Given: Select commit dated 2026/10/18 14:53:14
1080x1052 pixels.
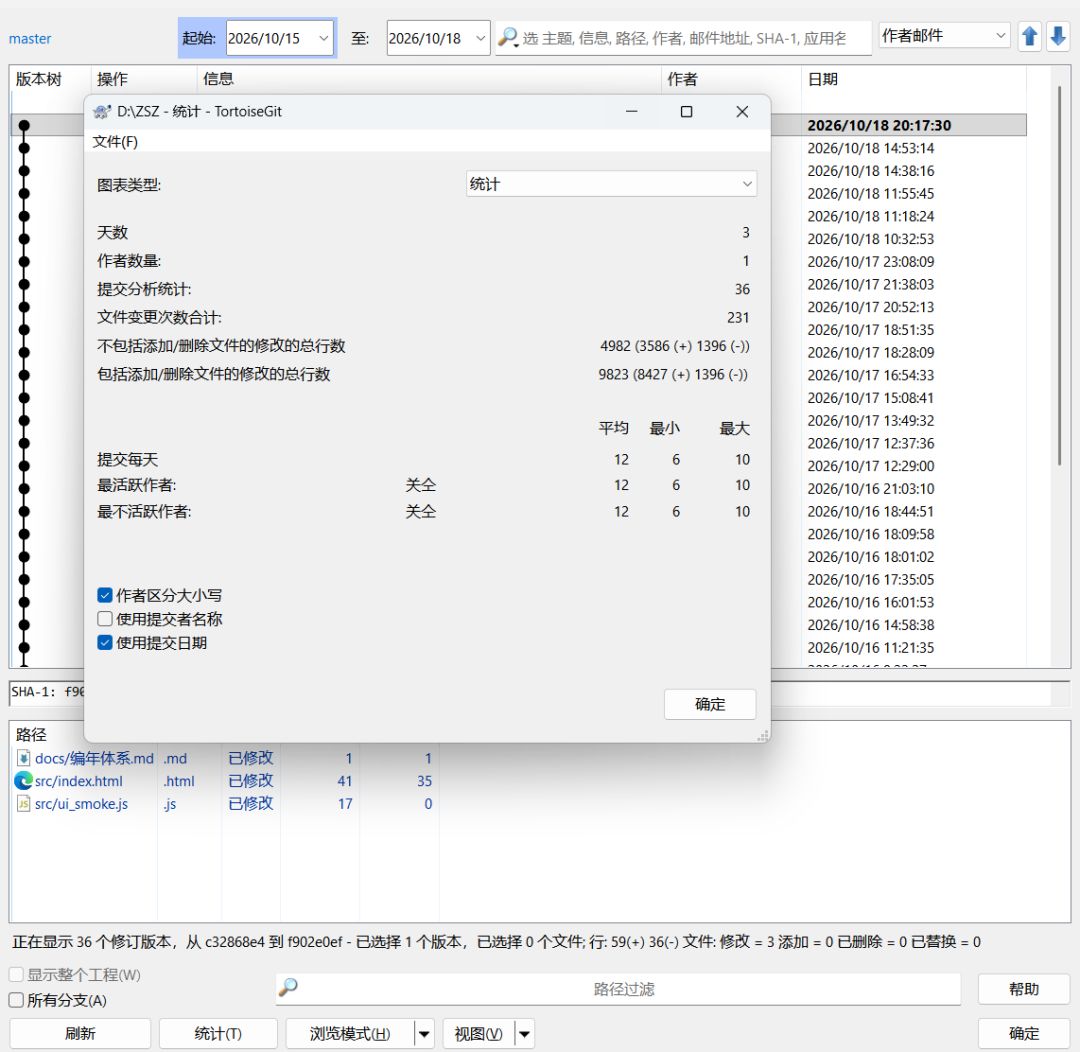Looking at the screenshot, I should [871, 148].
